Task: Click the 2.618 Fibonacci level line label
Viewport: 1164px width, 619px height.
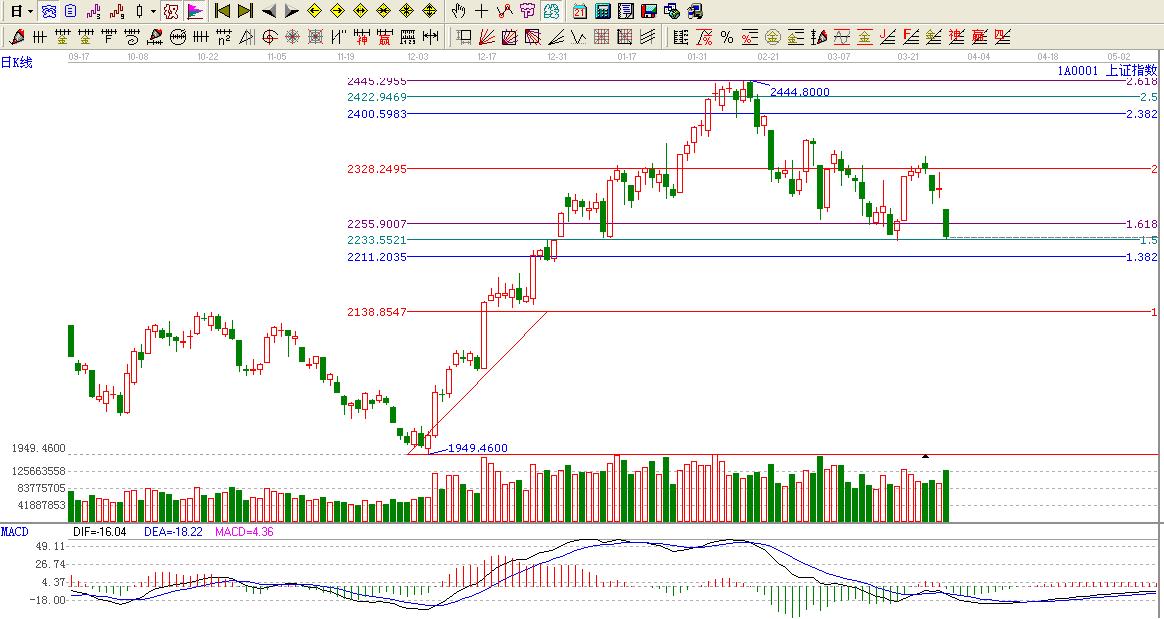Action: coord(1141,81)
